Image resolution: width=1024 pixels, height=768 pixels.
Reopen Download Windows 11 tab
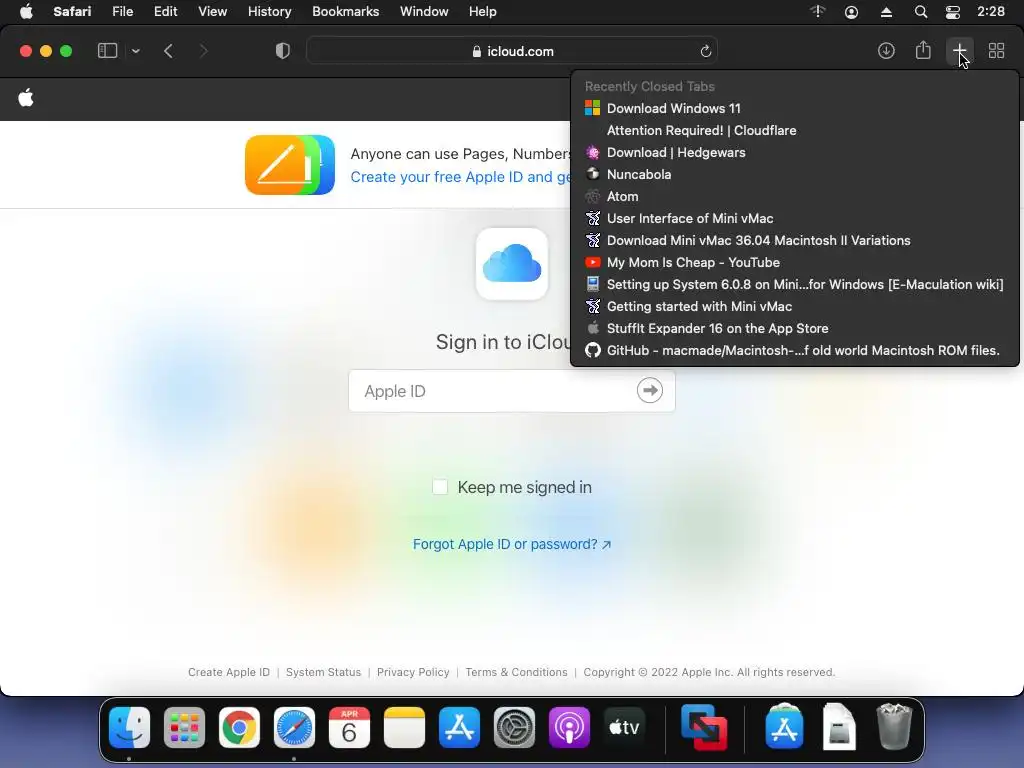pyautogui.click(x=794, y=108)
